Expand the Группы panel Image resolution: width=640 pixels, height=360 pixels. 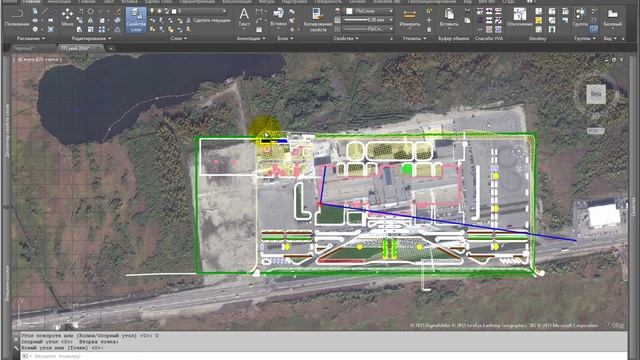[585, 38]
